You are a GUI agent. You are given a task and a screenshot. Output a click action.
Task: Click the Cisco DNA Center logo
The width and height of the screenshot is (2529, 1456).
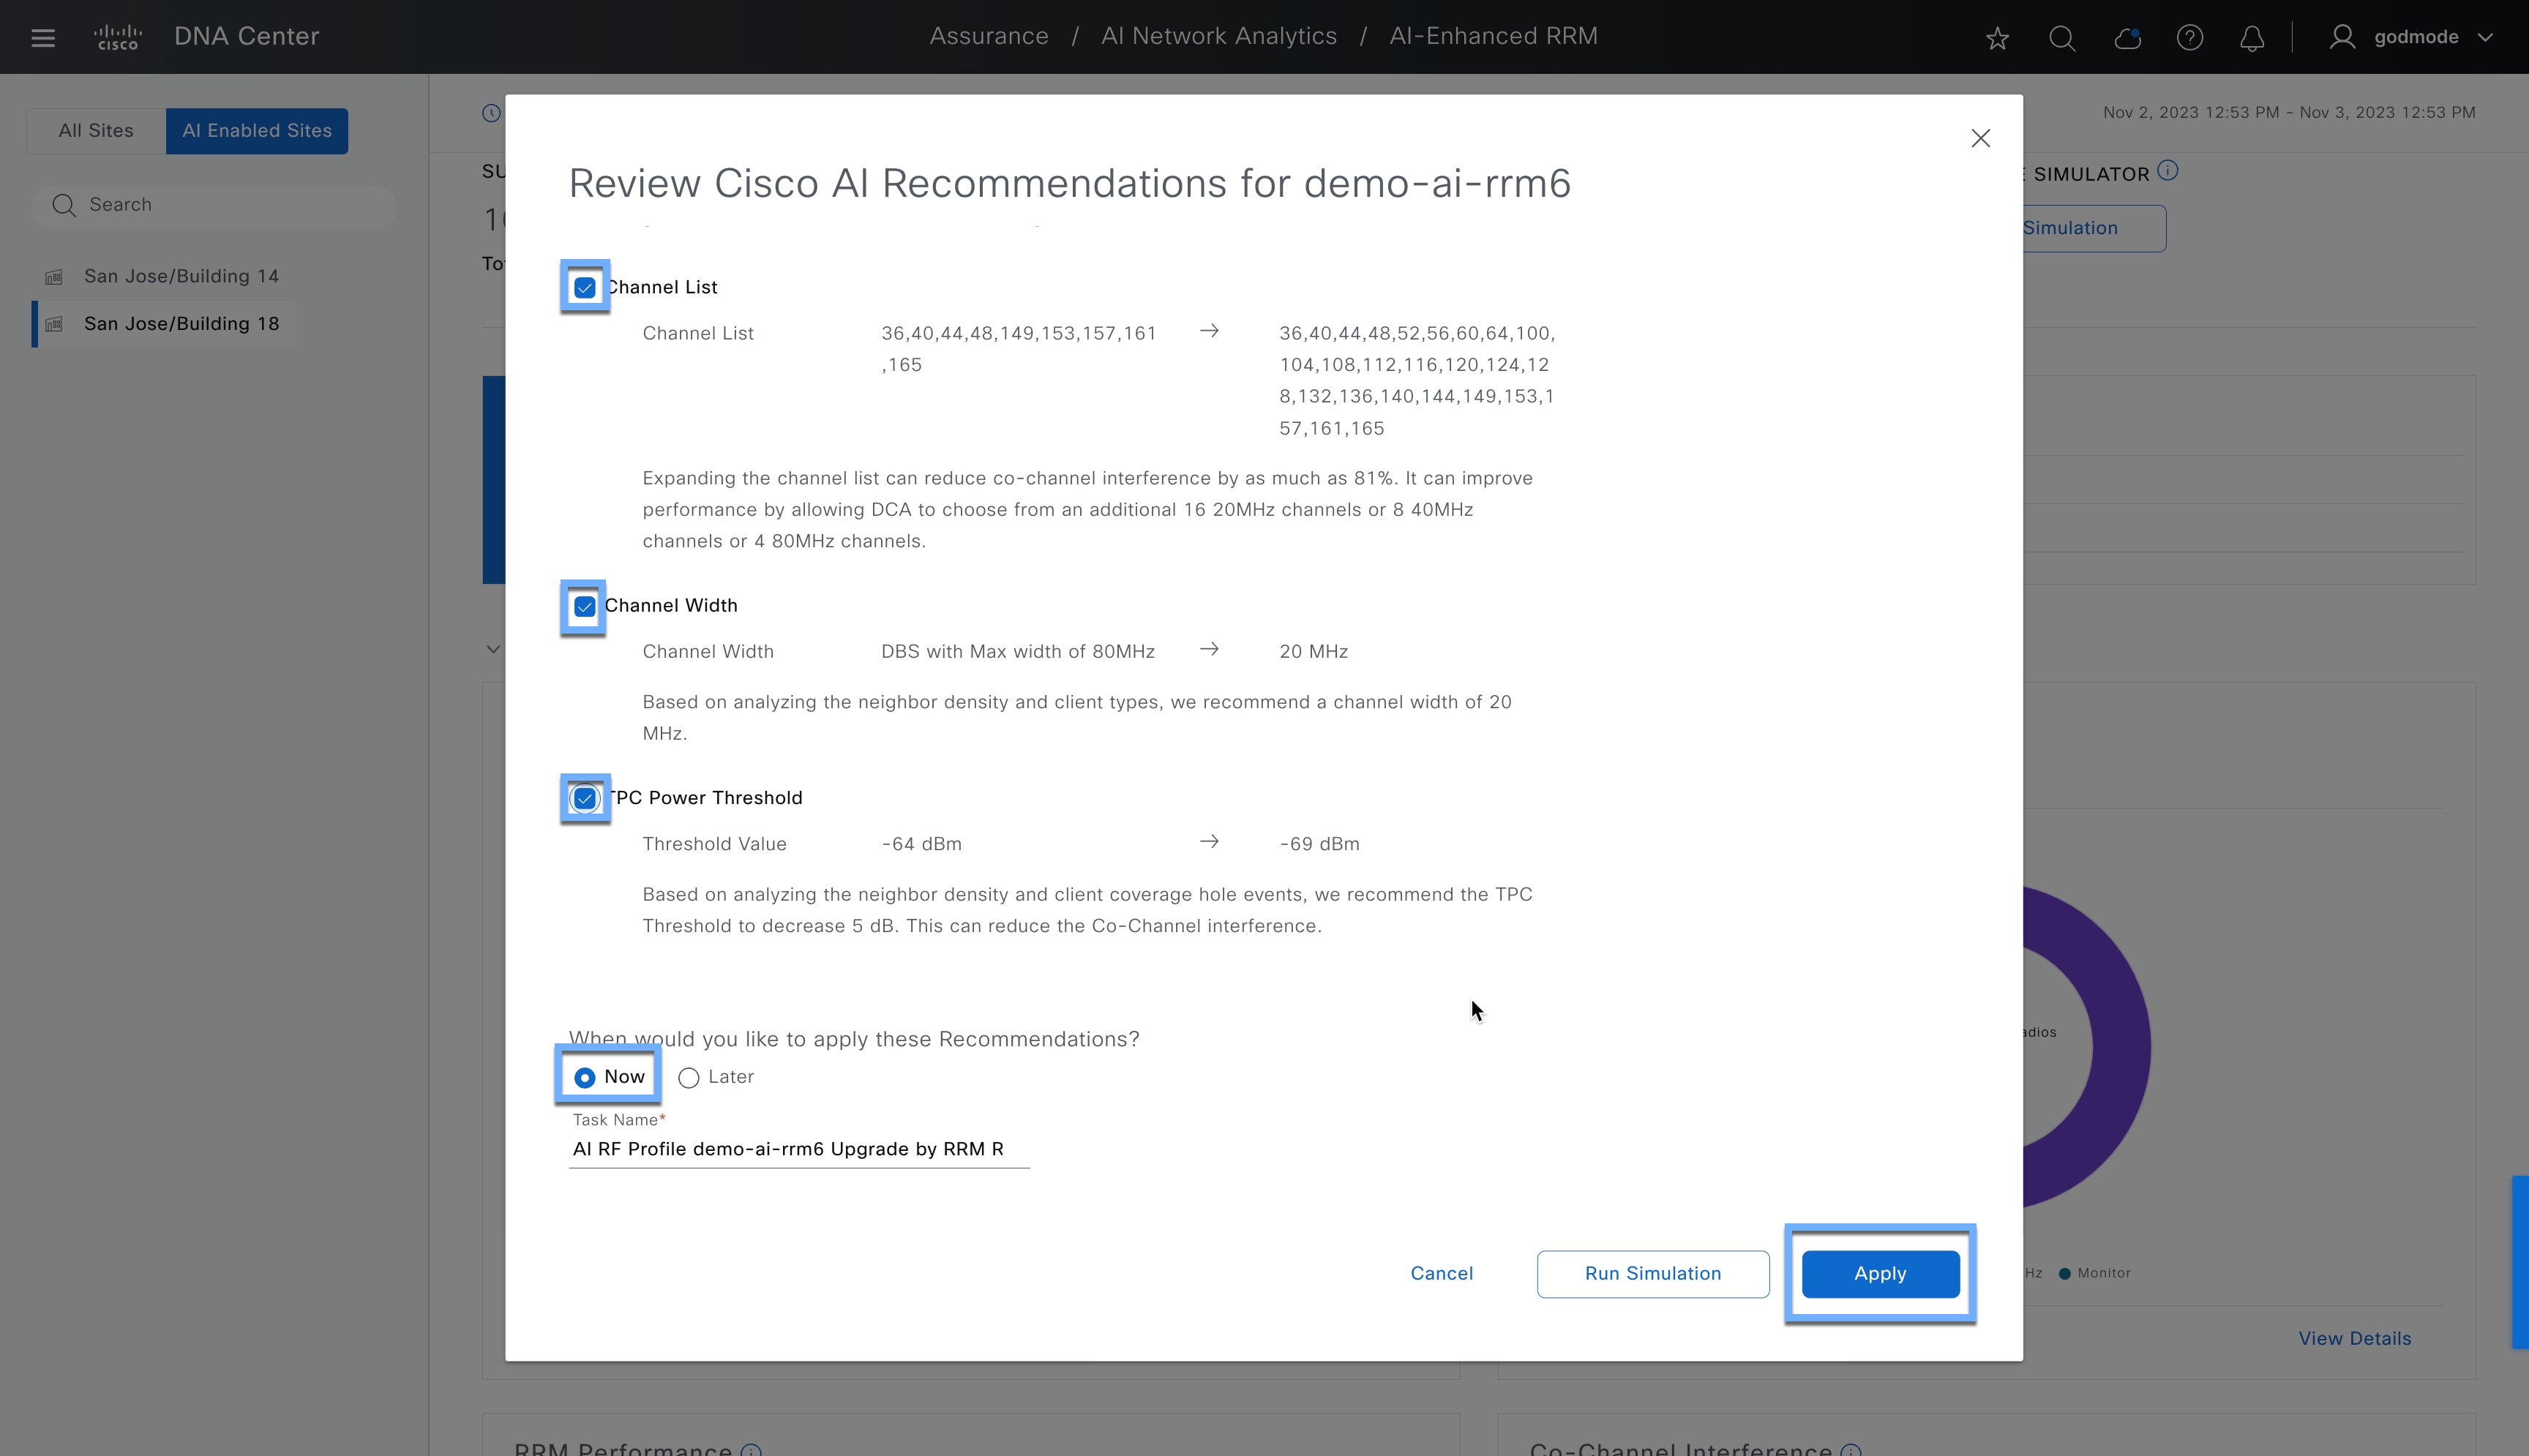[x=119, y=36]
